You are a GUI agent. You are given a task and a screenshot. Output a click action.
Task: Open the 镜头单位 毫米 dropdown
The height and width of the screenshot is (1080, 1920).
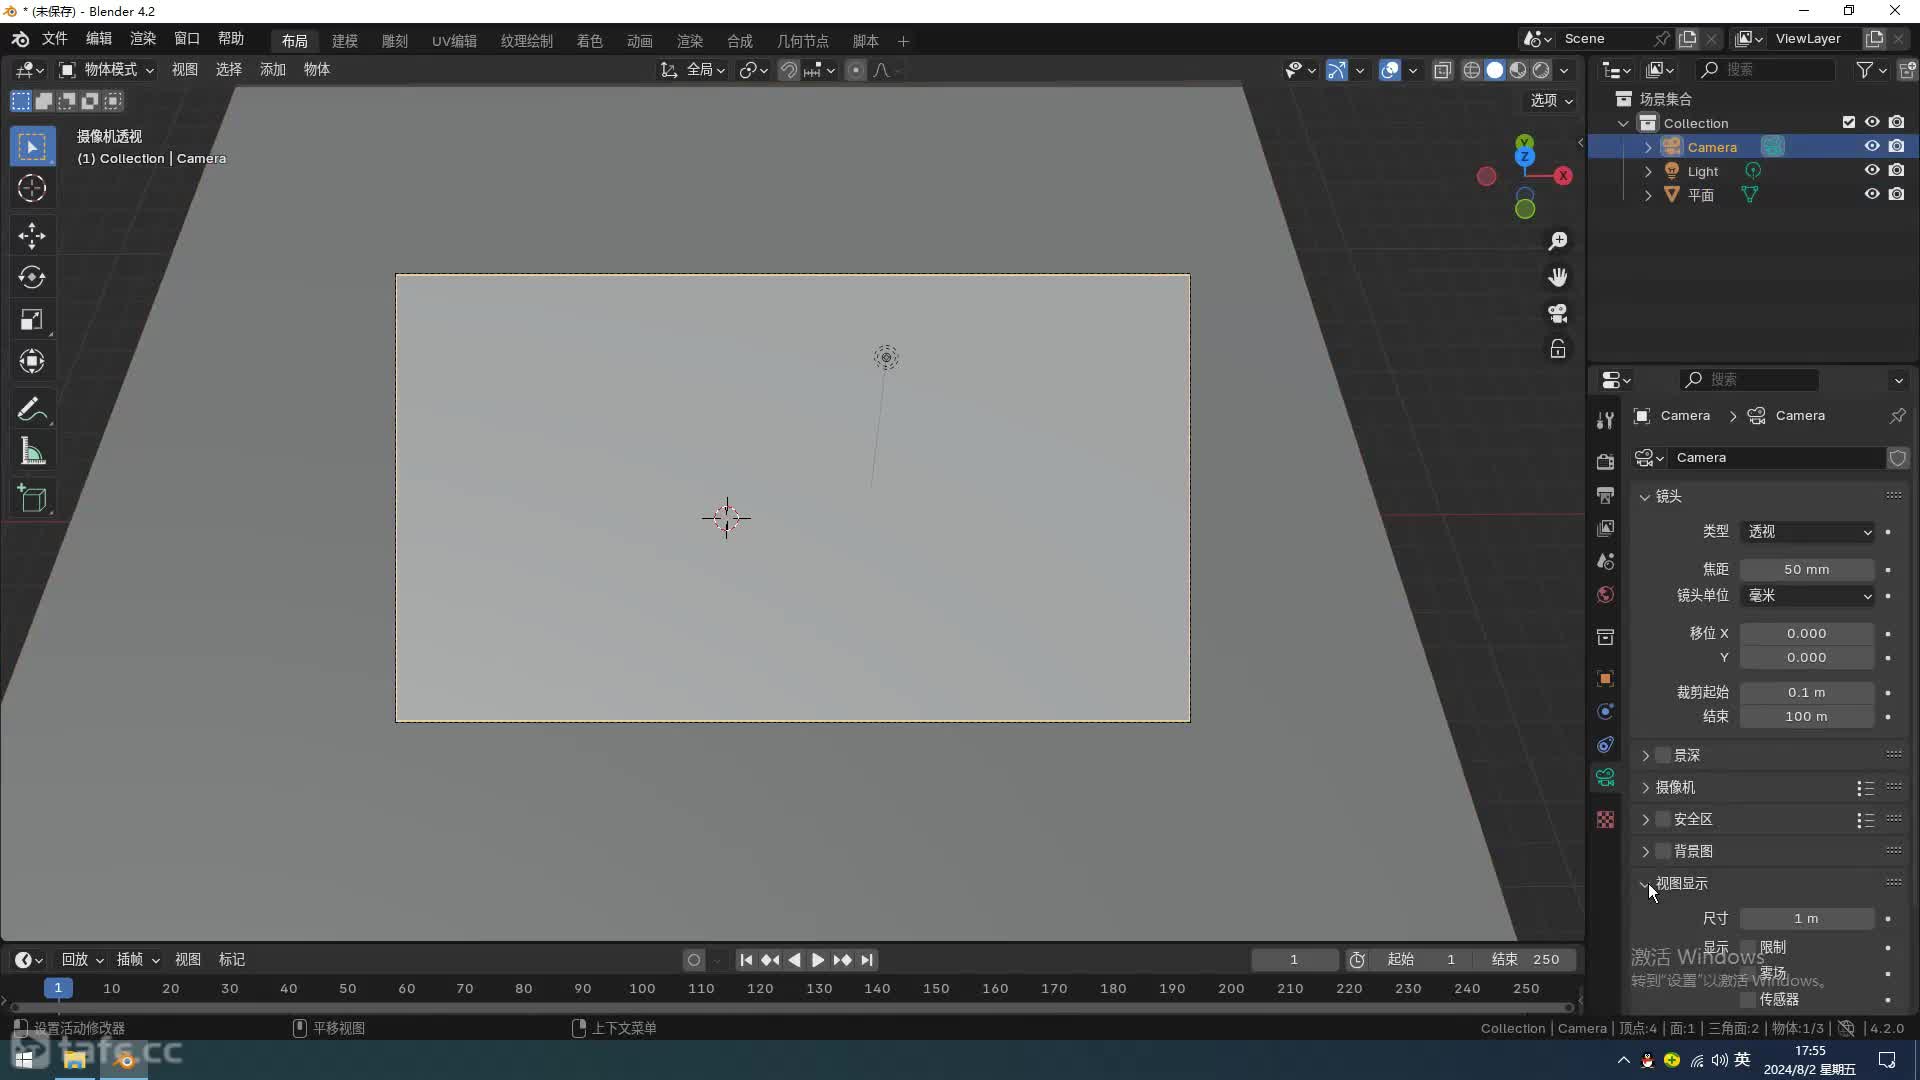[1807, 596]
